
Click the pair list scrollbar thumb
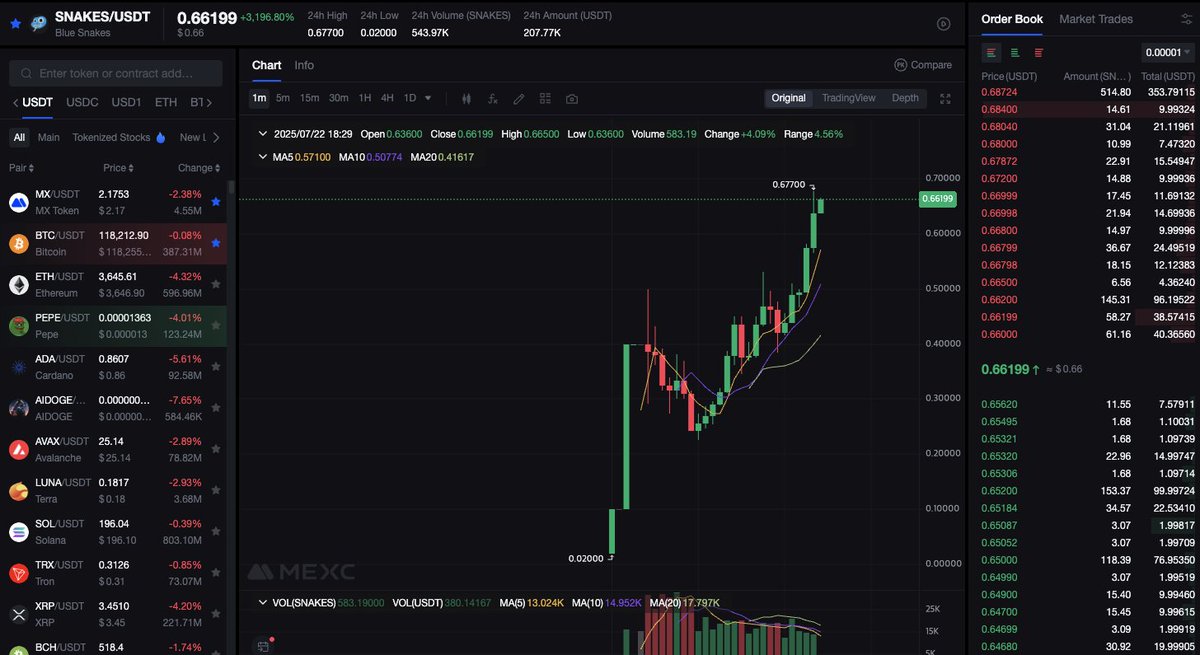coord(232,188)
